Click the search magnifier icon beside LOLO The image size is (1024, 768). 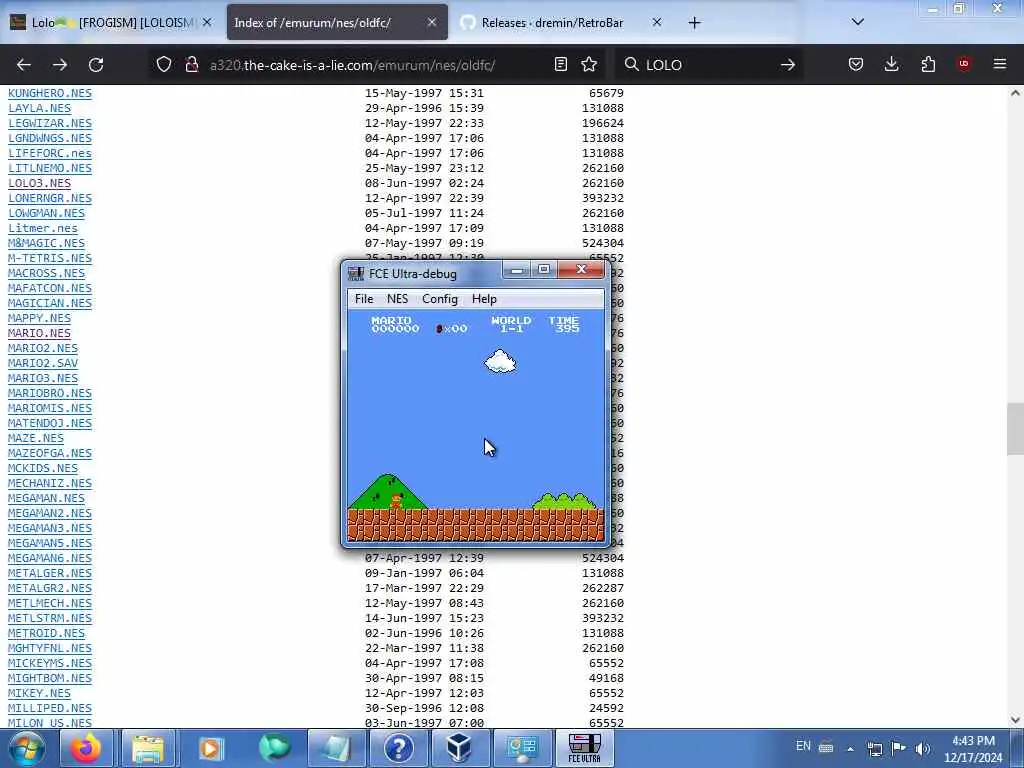click(632, 64)
